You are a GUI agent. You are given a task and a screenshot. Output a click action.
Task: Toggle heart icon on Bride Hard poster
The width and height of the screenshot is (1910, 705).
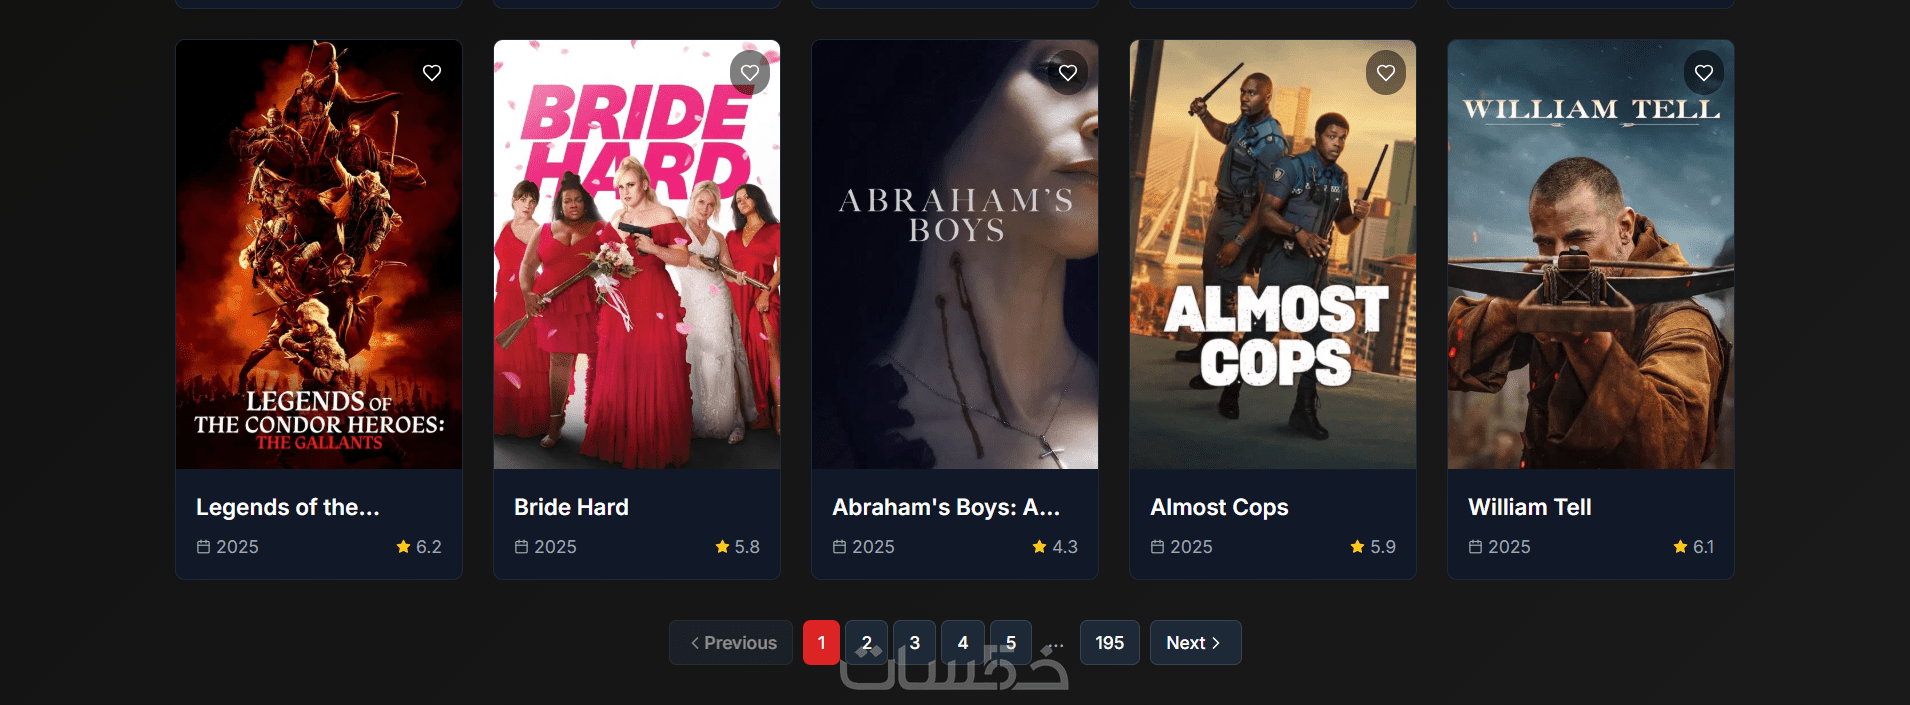(x=750, y=73)
